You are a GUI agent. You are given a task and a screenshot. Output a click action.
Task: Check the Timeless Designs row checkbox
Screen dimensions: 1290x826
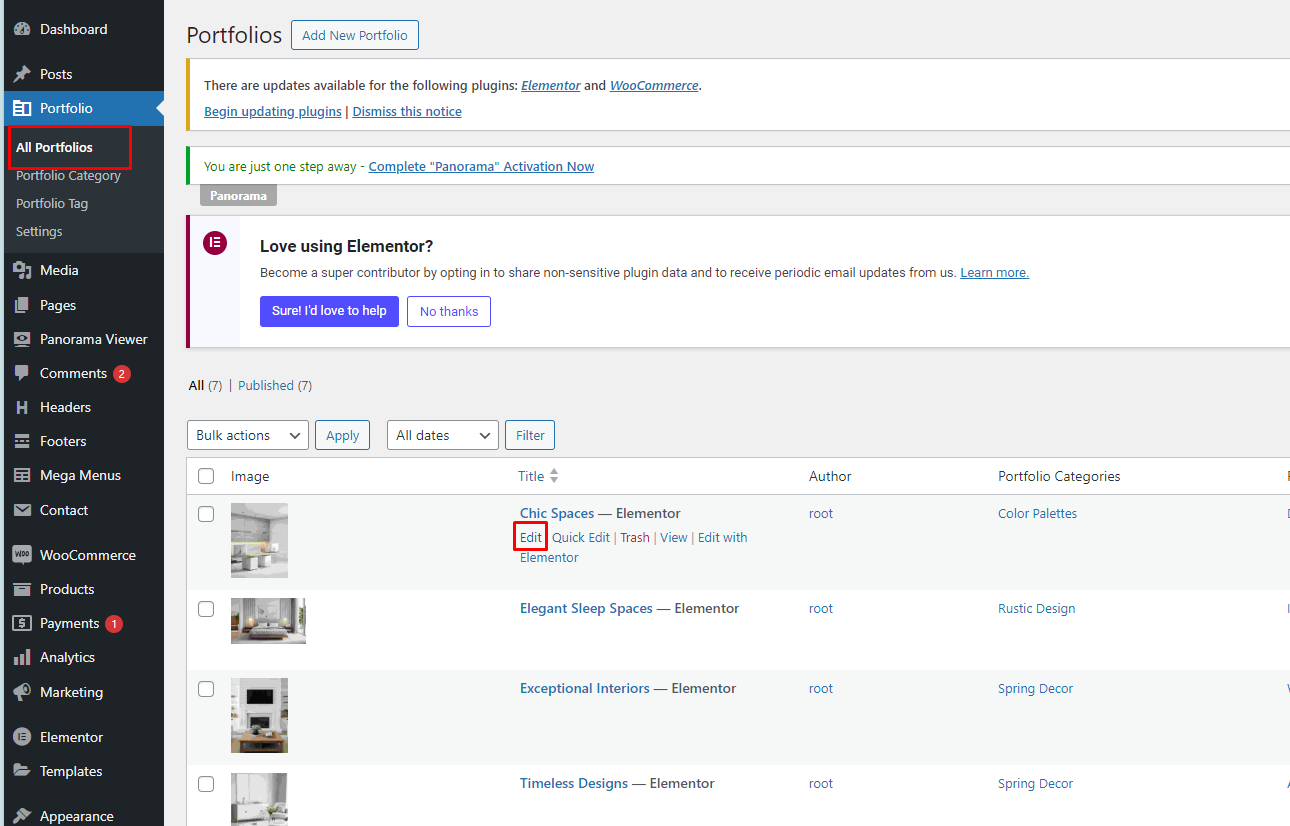coord(206,784)
